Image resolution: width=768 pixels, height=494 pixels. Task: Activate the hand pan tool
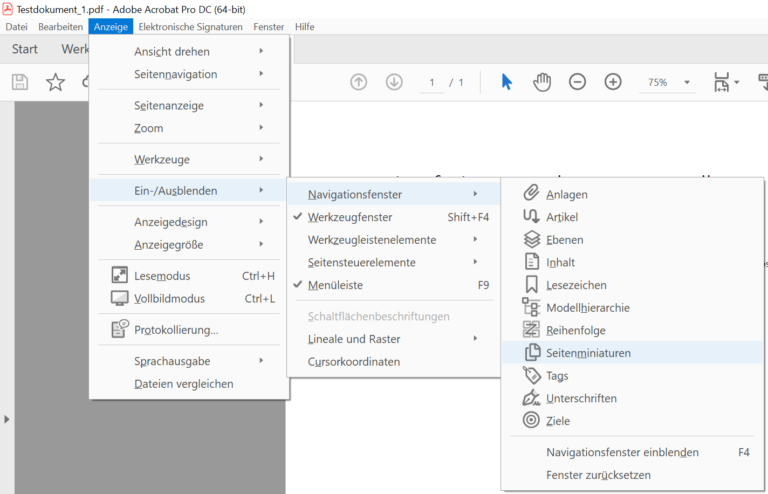point(542,82)
